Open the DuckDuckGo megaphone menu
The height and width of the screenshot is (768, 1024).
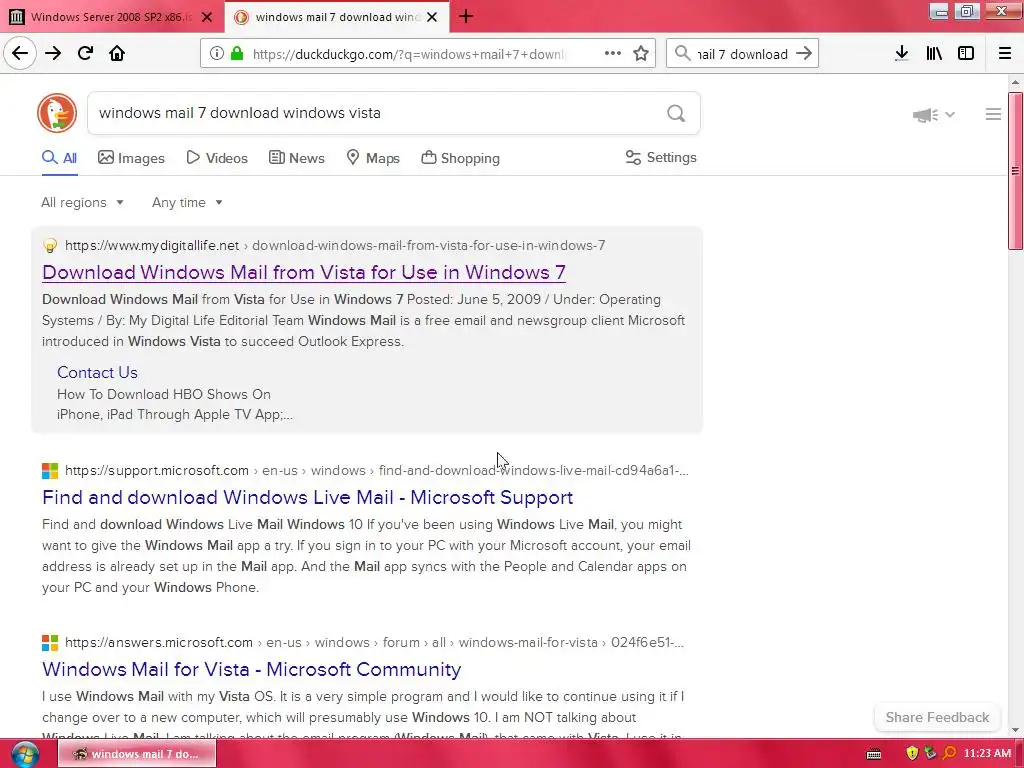[933, 115]
